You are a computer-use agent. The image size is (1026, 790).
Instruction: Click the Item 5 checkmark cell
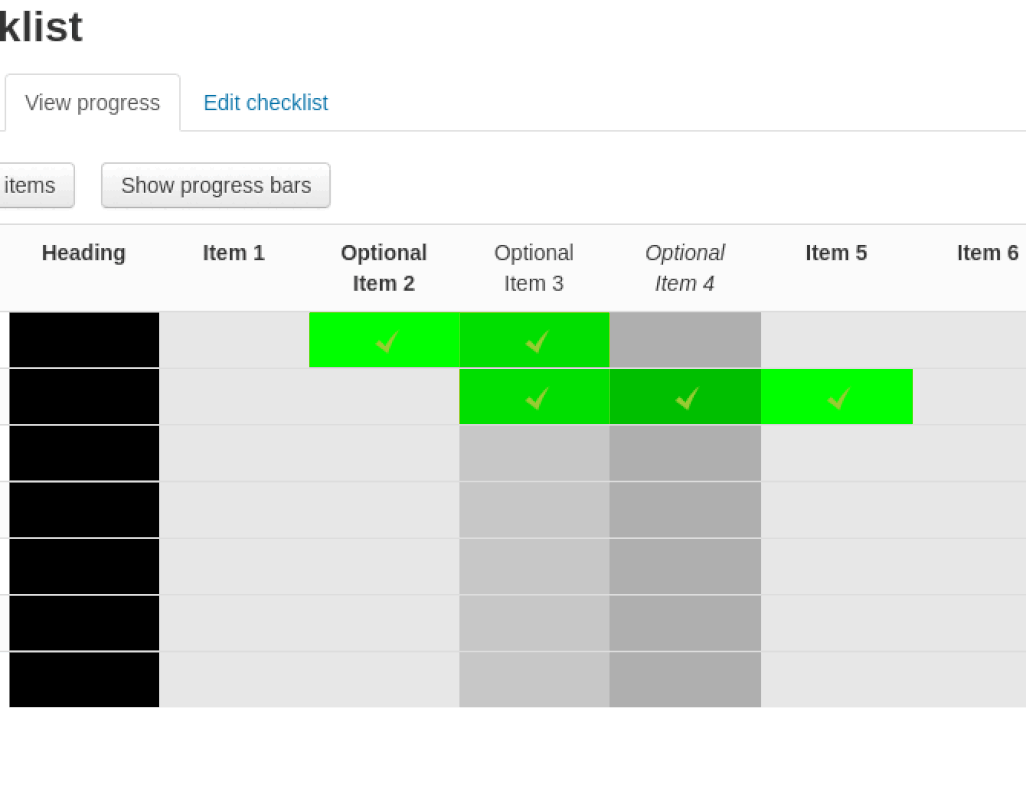point(837,397)
